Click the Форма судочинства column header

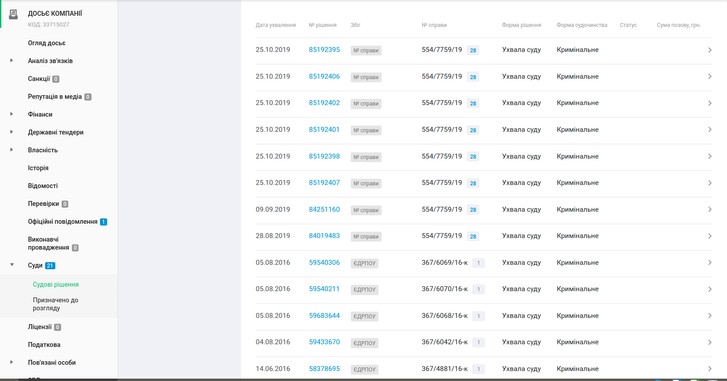tap(582, 25)
